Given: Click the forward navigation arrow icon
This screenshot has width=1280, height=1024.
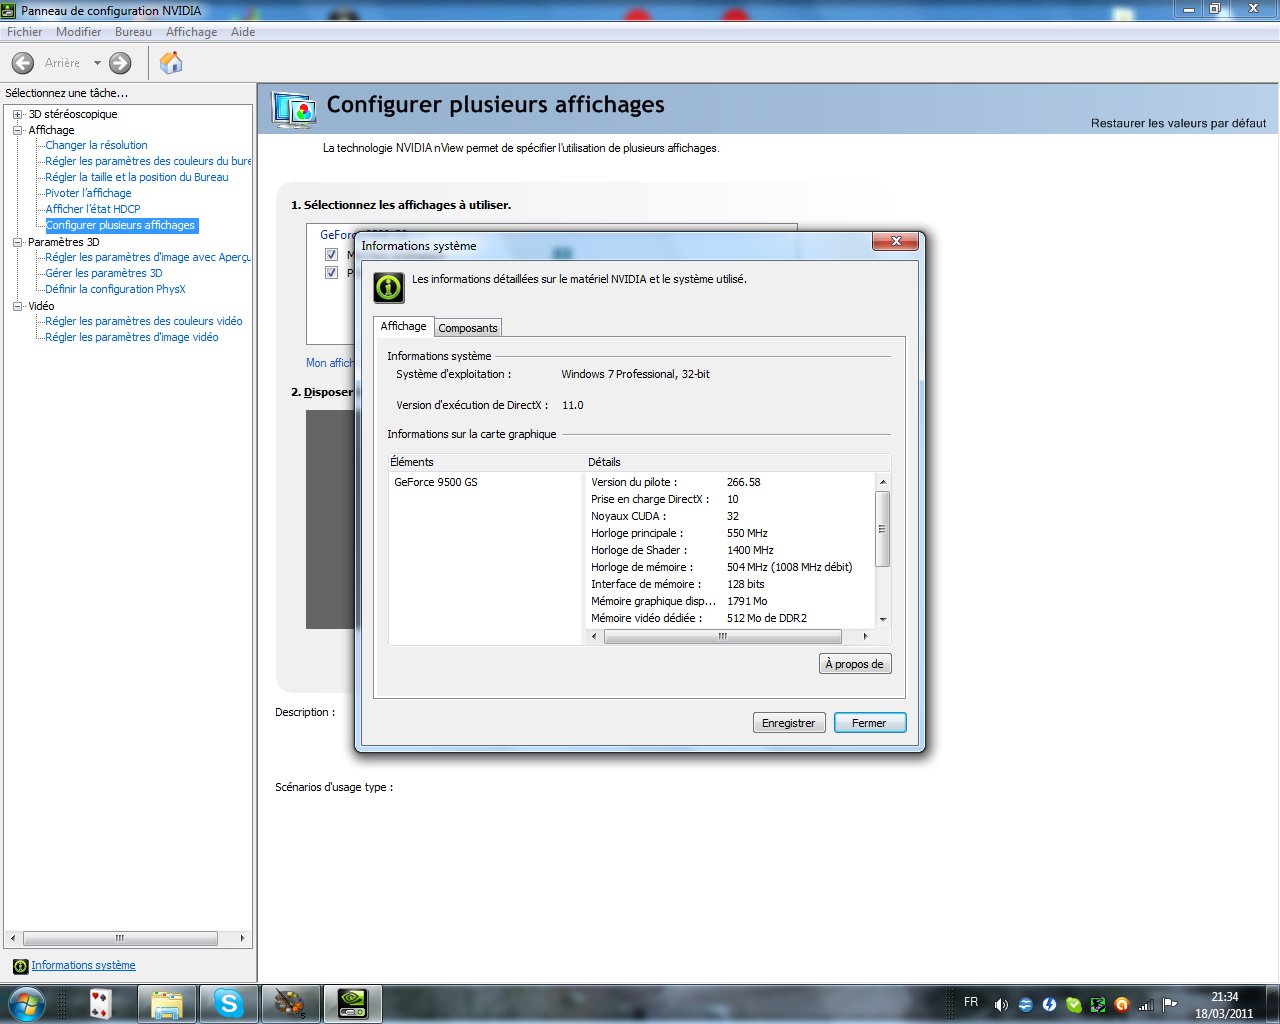Looking at the screenshot, I should [x=120, y=63].
